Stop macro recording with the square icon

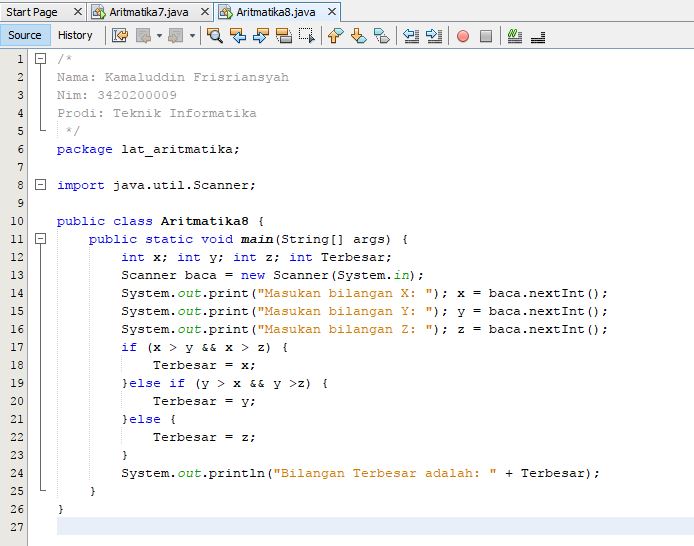[486, 36]
